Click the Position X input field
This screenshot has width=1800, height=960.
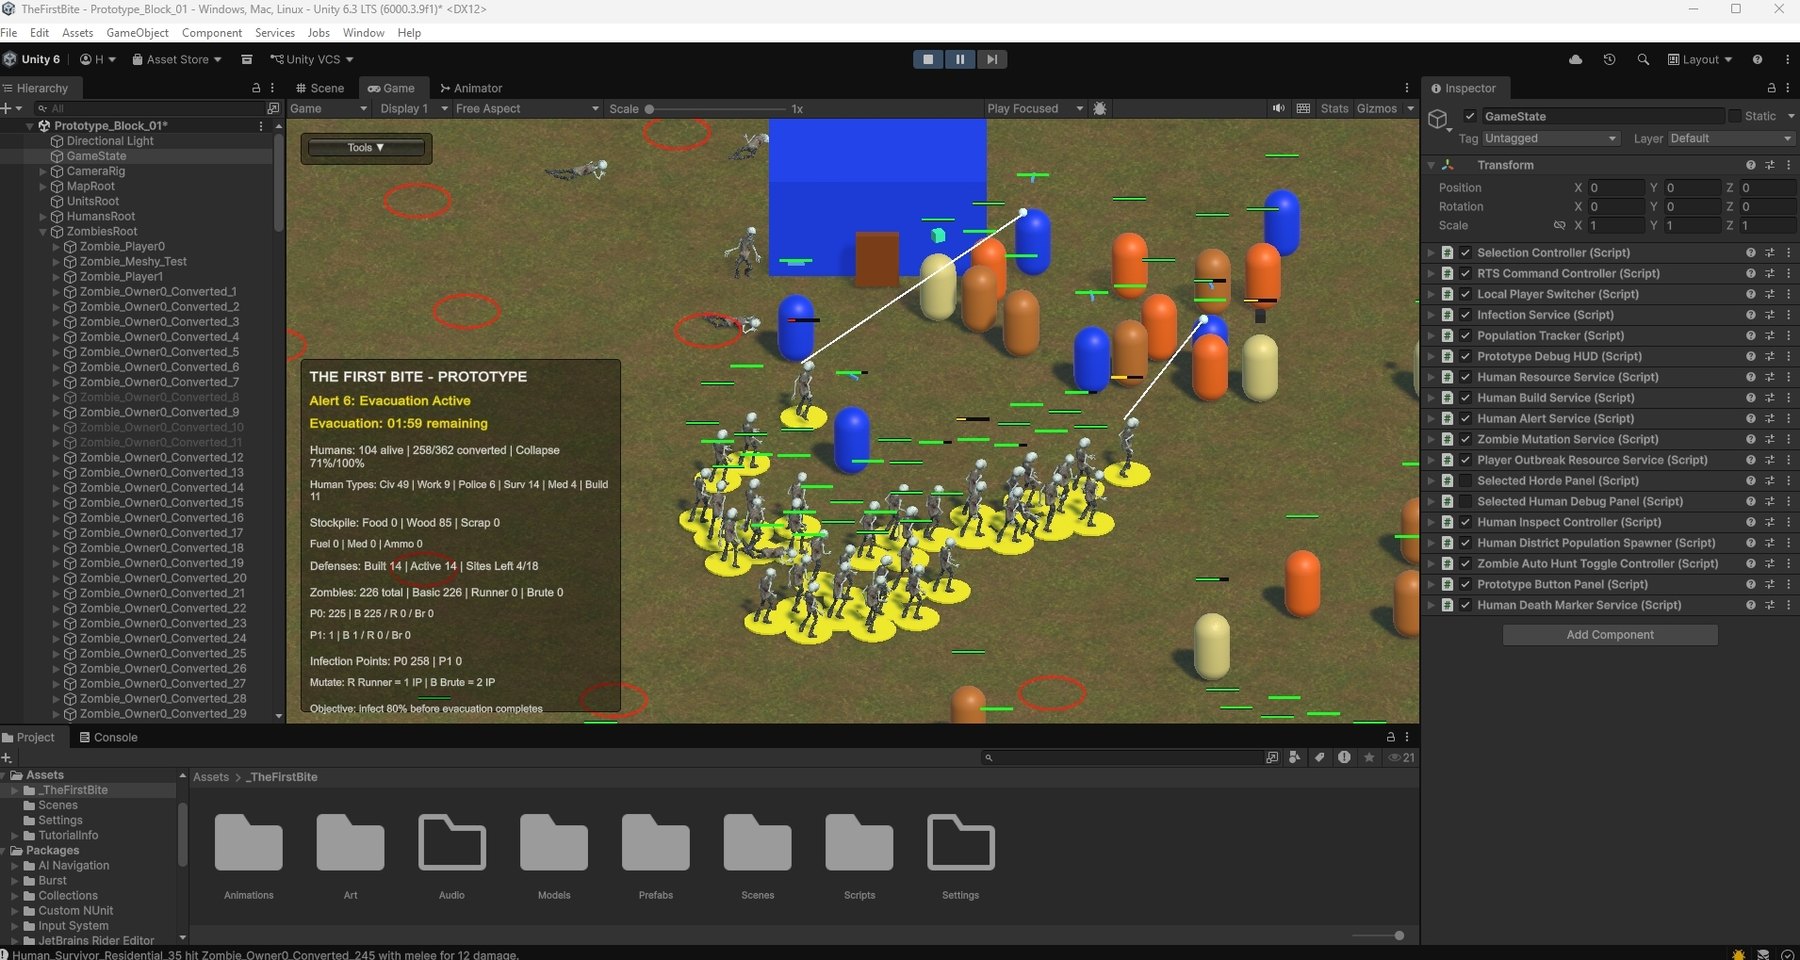[1616, 188]
